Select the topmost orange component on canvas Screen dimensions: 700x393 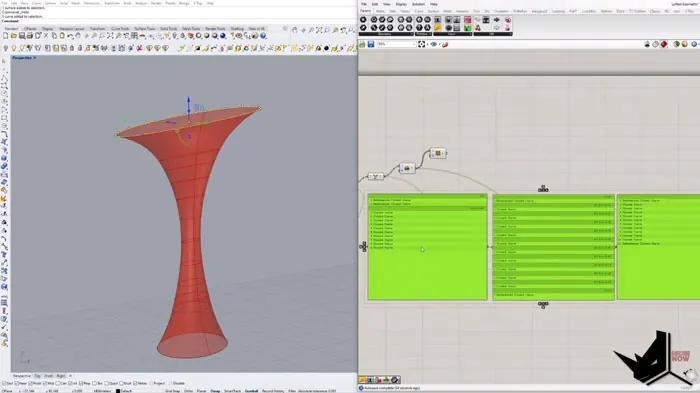coord(438,154)
